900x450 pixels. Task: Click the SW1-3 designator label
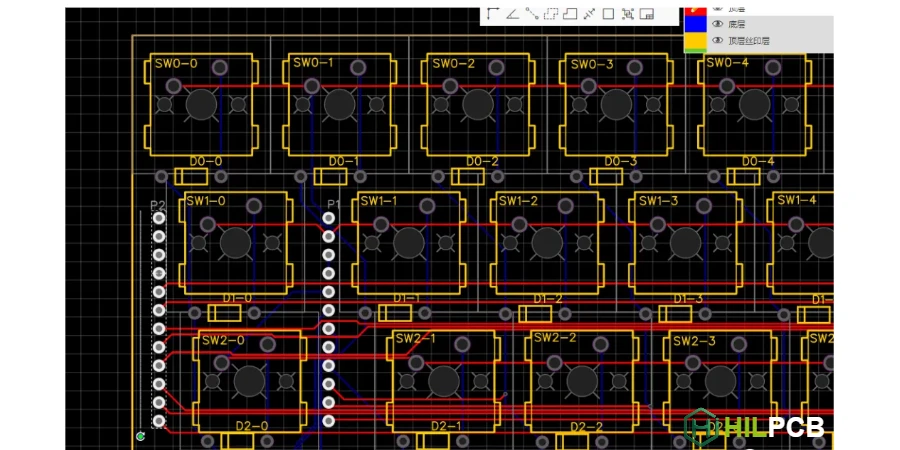coord(658,201)
